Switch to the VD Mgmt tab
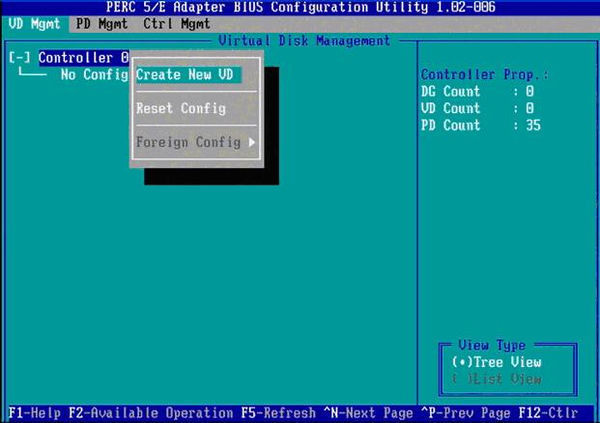The image size is (600, 423). tap(29, 24)
